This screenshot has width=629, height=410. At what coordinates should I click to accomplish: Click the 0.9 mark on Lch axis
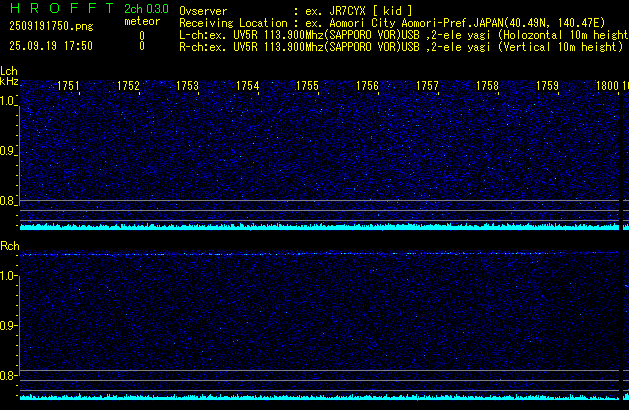9,151
